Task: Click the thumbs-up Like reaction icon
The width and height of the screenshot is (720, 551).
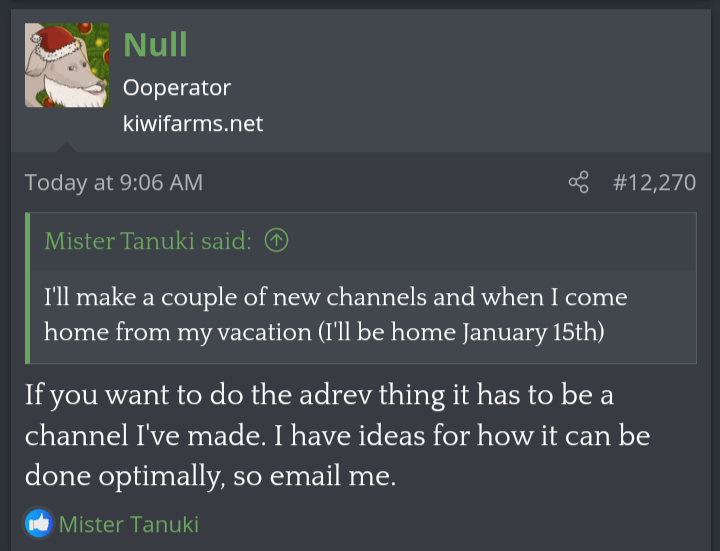Action: click(38, 523)
